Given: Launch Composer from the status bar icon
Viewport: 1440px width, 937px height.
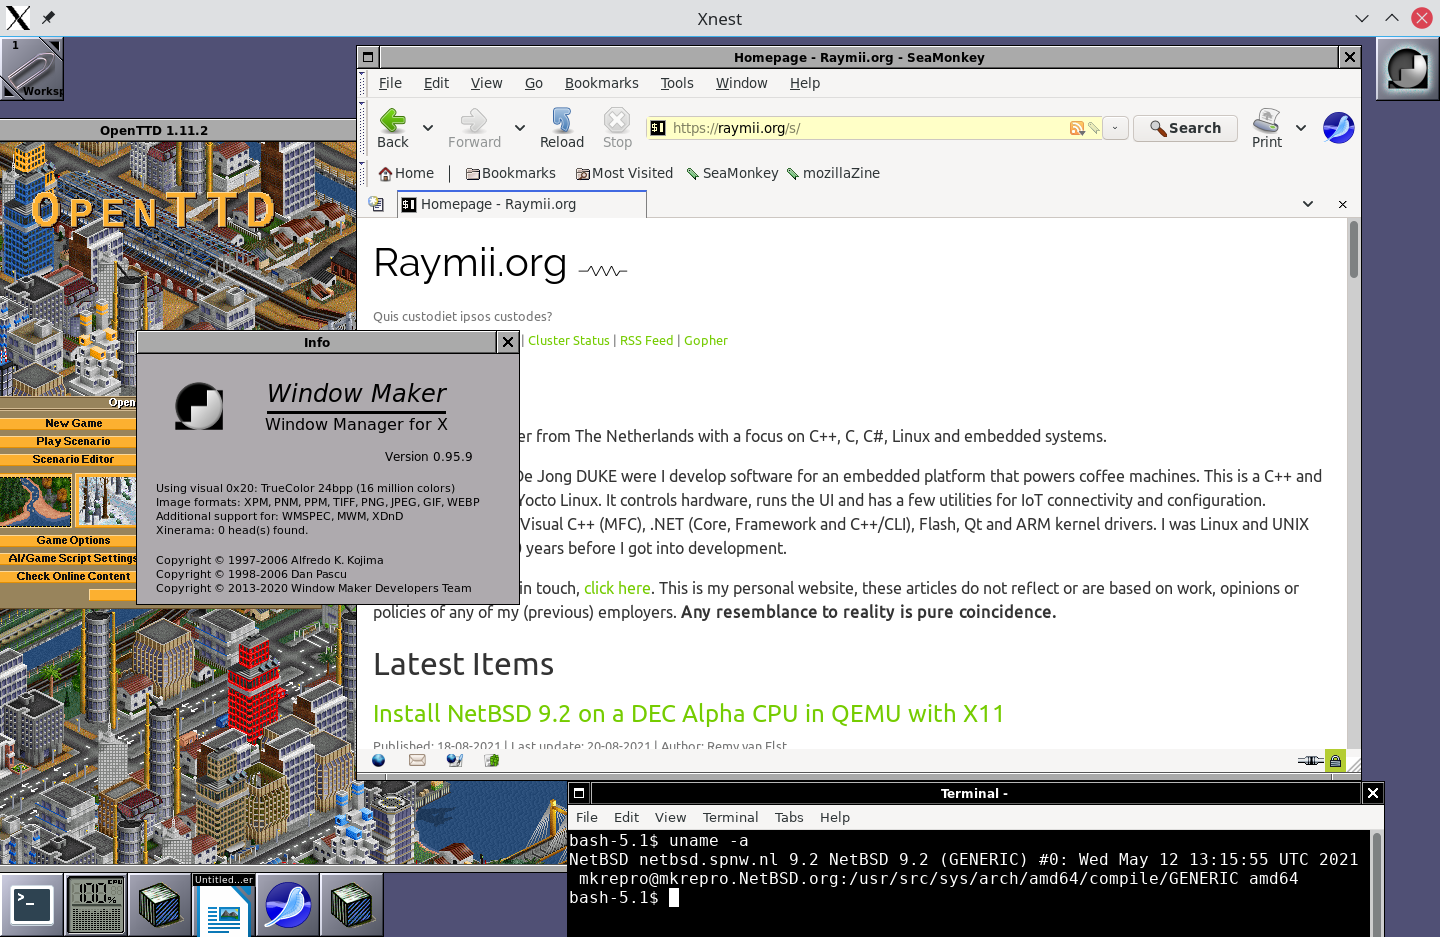Looking at the screenshot, I should pyautogui.click(x=453, y=760).
